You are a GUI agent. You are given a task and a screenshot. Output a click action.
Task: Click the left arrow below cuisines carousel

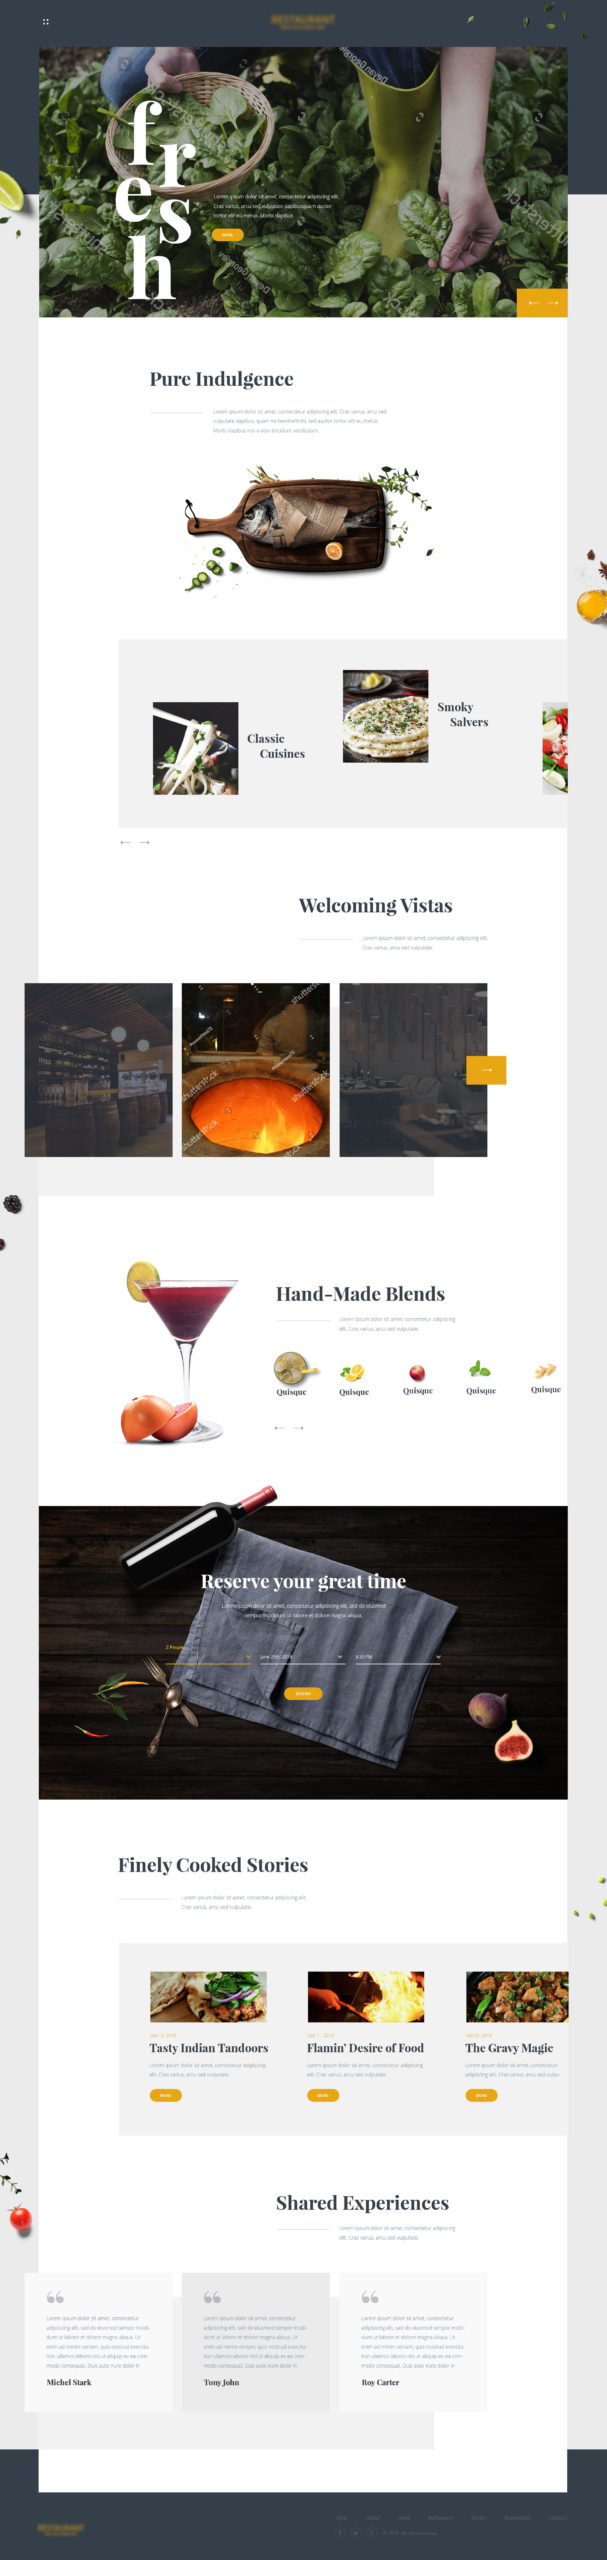[x=125, y=843]
